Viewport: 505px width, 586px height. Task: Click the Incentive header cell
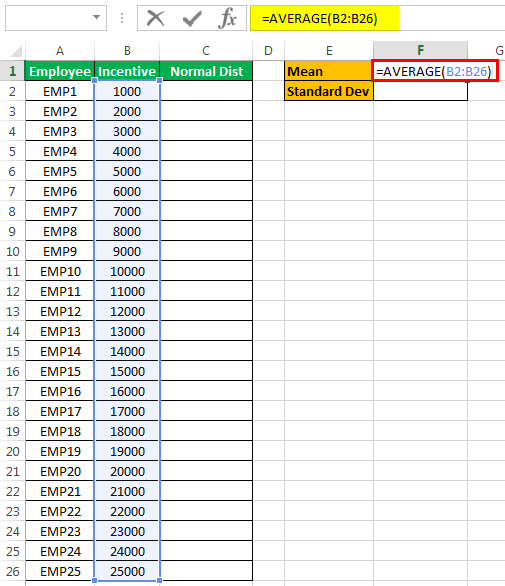(127, 71)
